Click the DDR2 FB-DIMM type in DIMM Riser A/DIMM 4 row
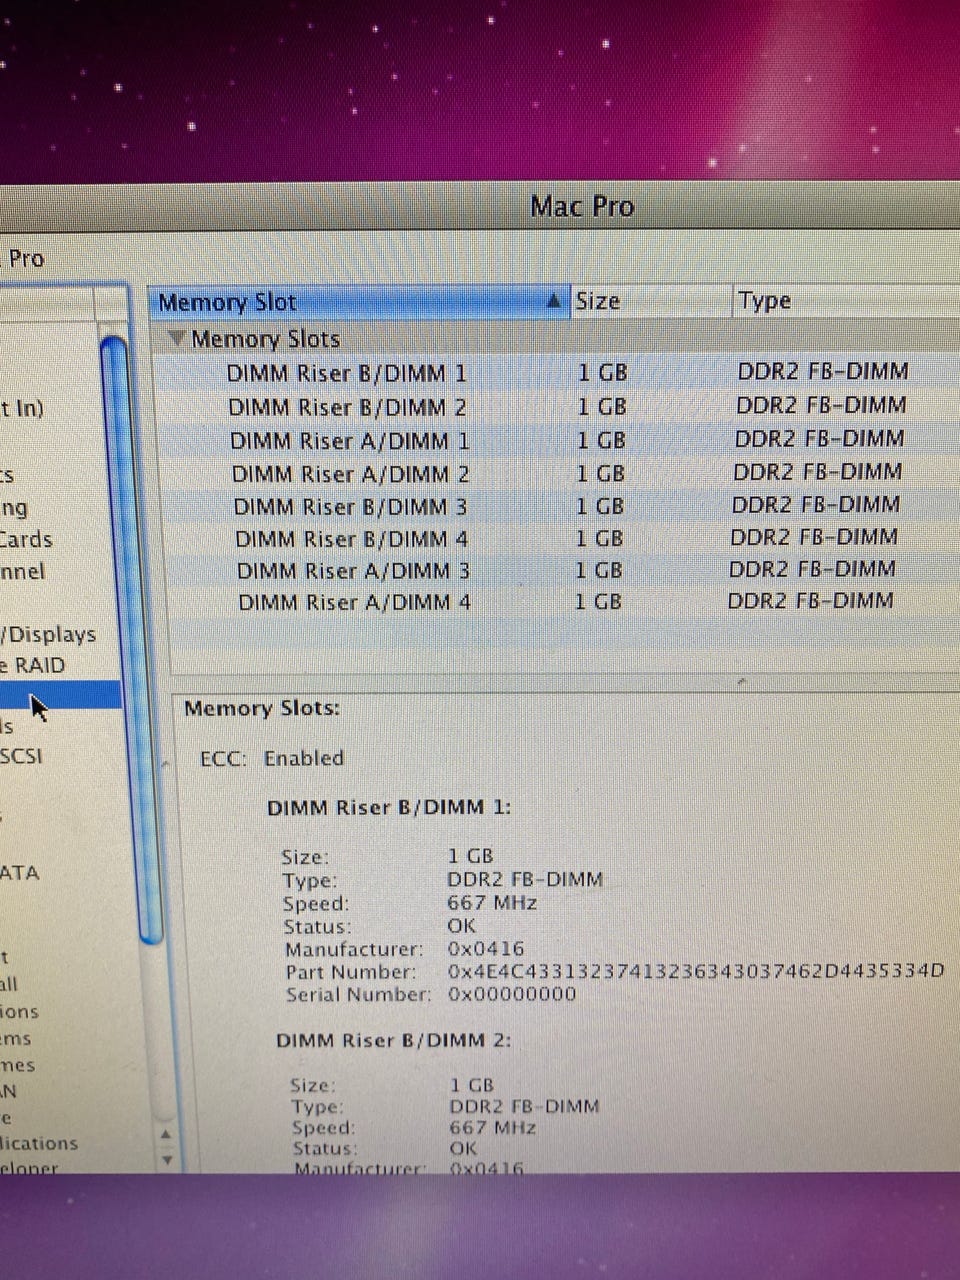Screen dimensions: 960x1280 click(810, 601)
